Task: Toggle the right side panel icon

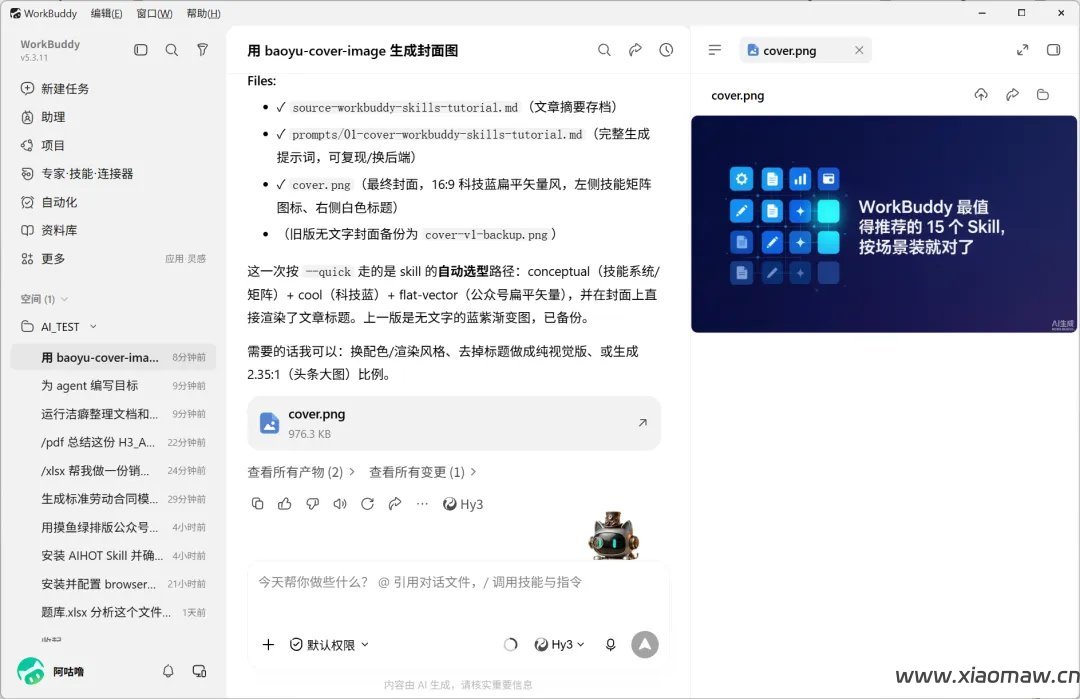Action: tap(1053, 50)
